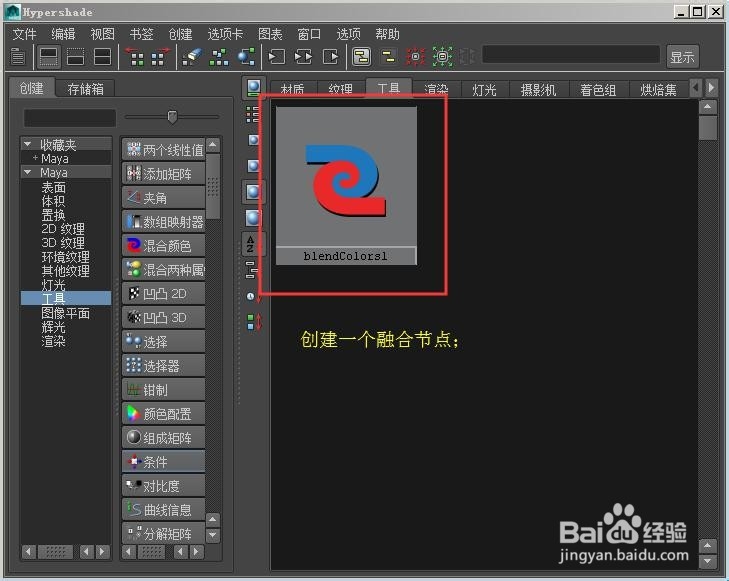The width and height of the screenshot is (729, 581).
Task: Expand the Maya item under 收藏夹
Action: click(35, 158)
